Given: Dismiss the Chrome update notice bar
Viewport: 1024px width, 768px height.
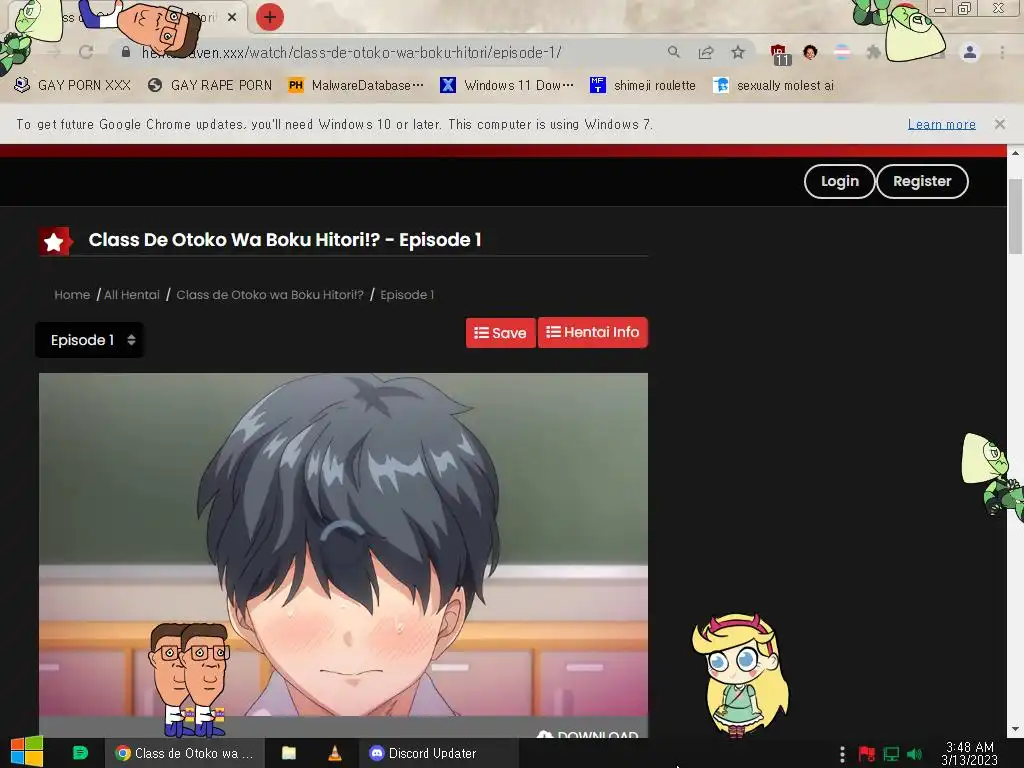Looking at the screenshot, I should [1000, 123].
